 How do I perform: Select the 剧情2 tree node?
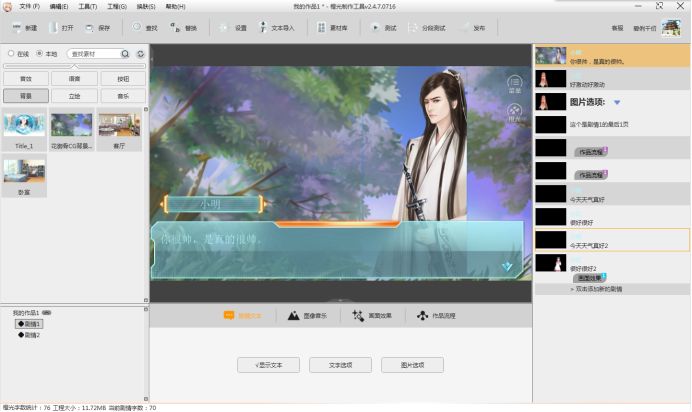click(29, 334)
